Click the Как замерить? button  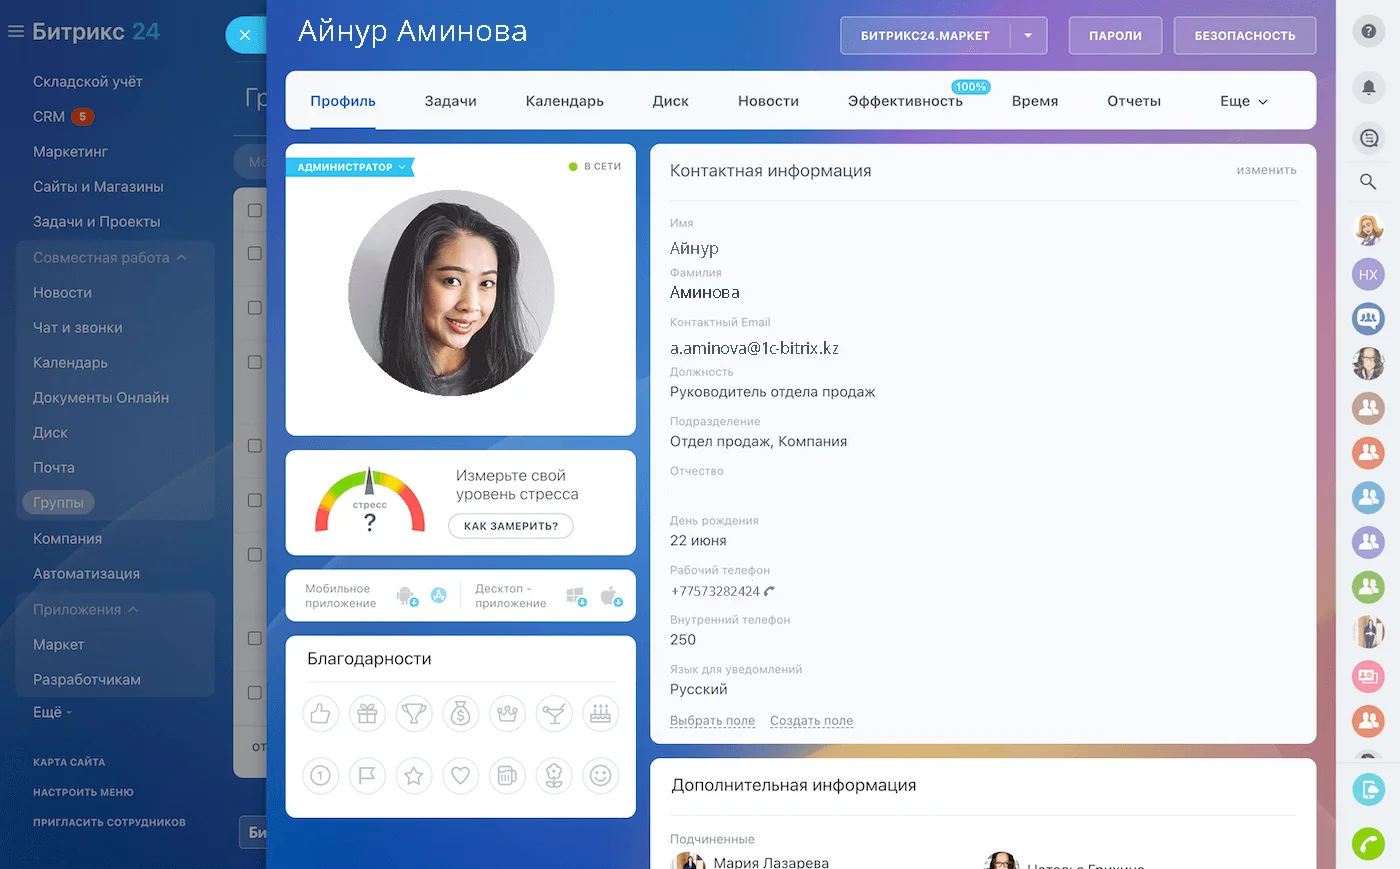pos(510,526)
